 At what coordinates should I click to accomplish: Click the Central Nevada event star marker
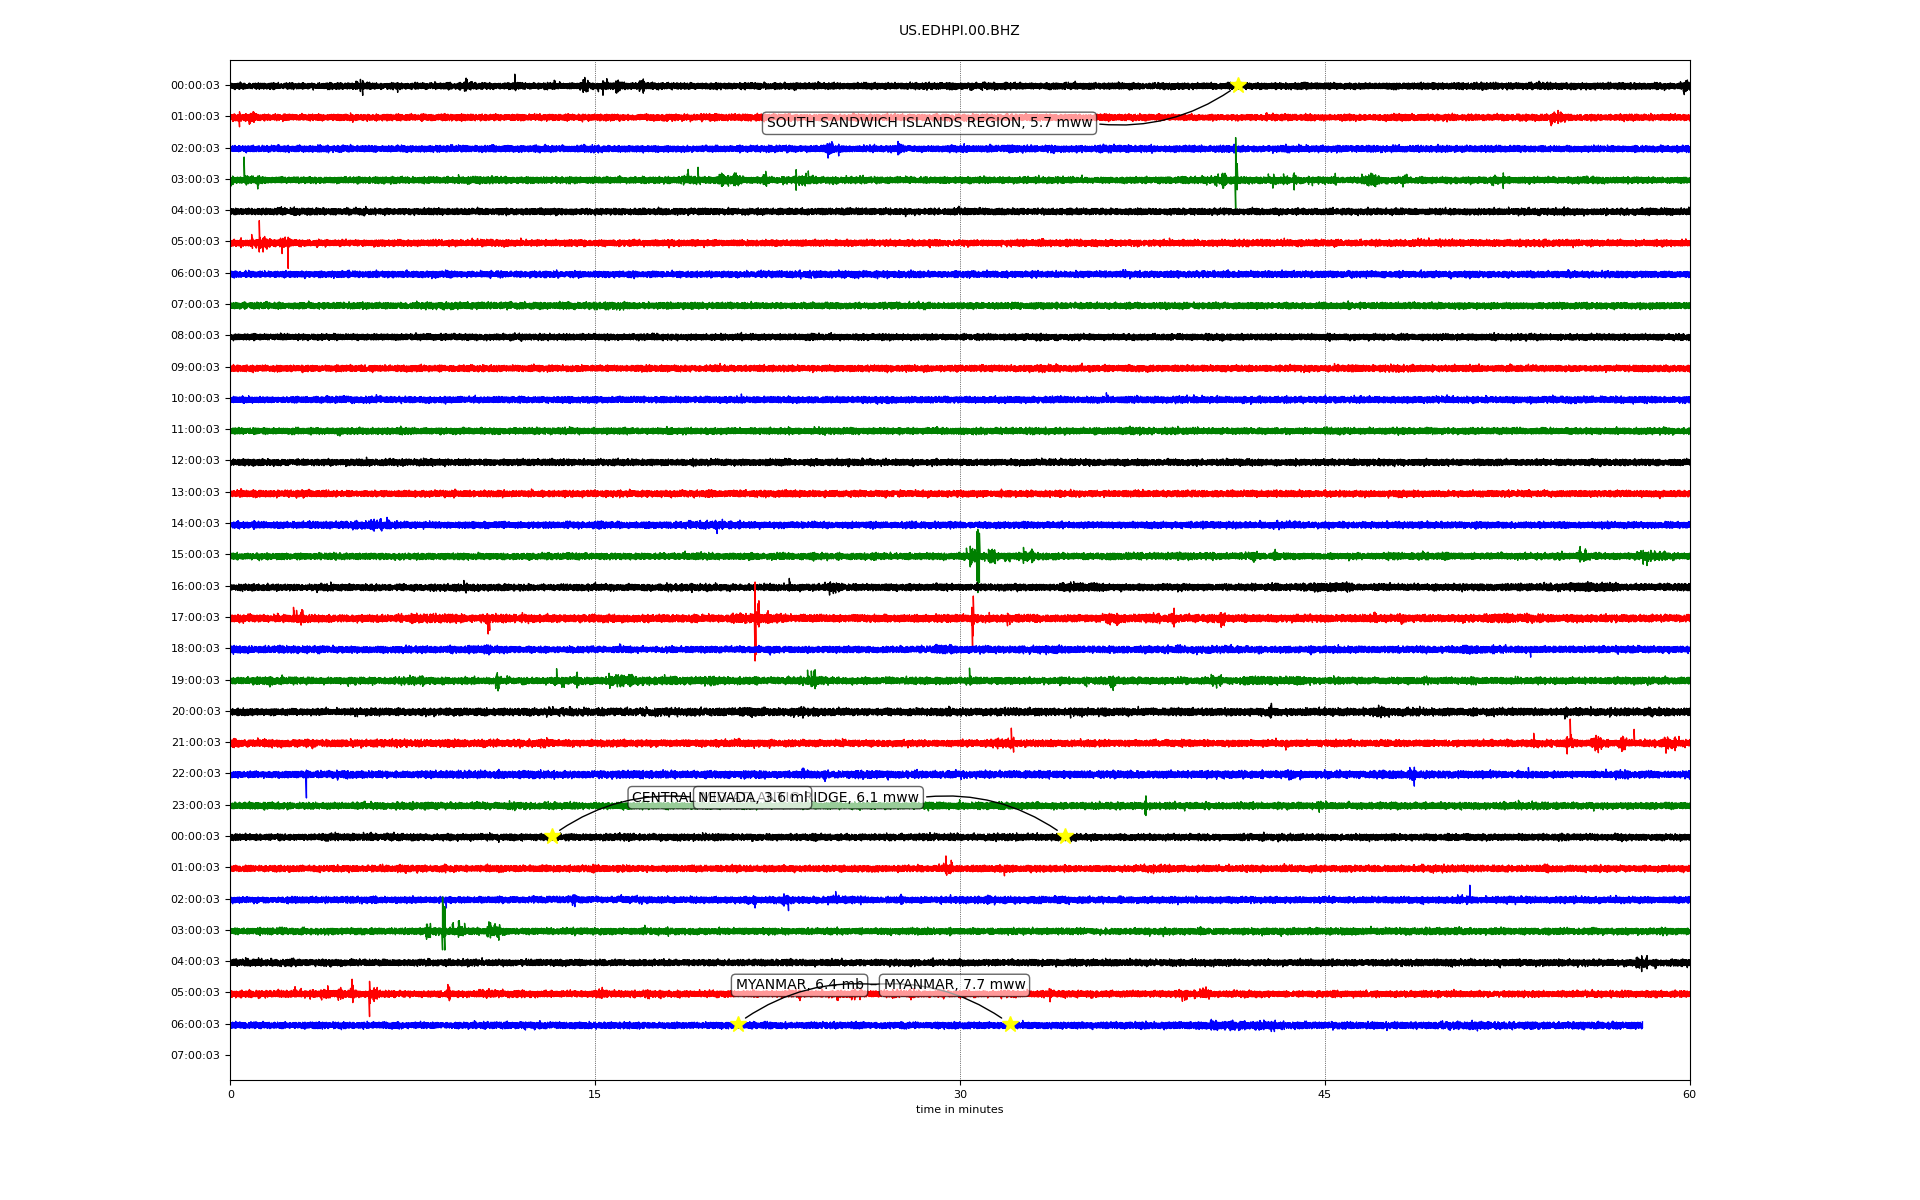point(552,836)
